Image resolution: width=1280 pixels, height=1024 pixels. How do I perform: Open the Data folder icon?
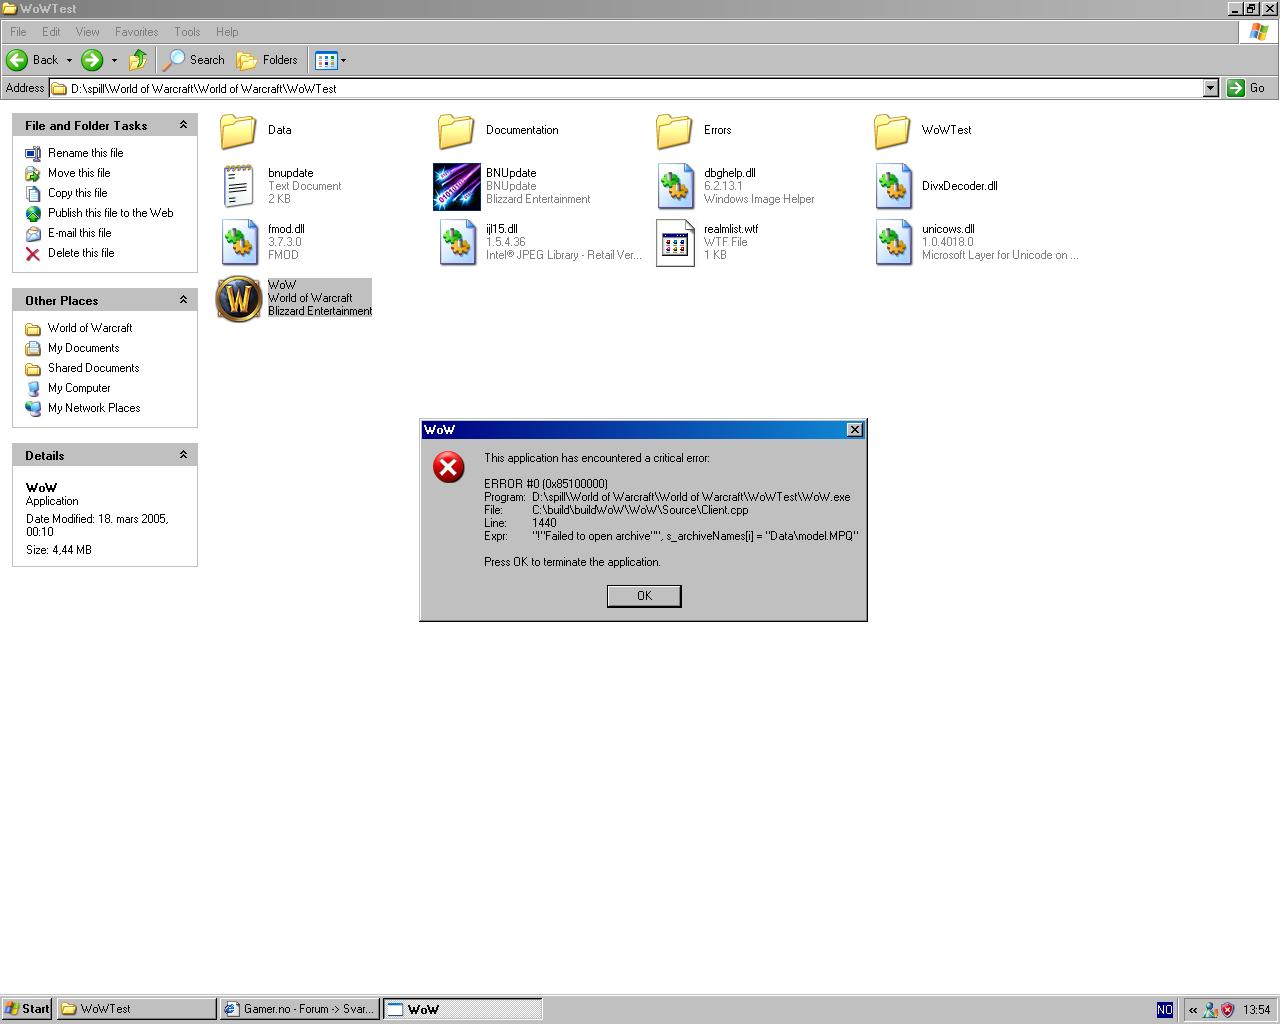click(239, 130)
